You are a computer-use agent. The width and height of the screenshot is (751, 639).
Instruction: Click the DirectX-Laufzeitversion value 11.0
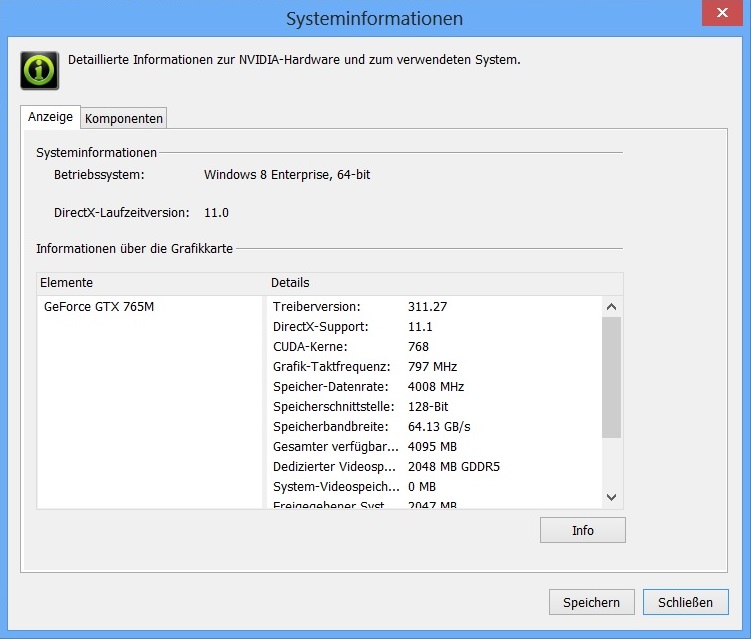click(216, 213)
